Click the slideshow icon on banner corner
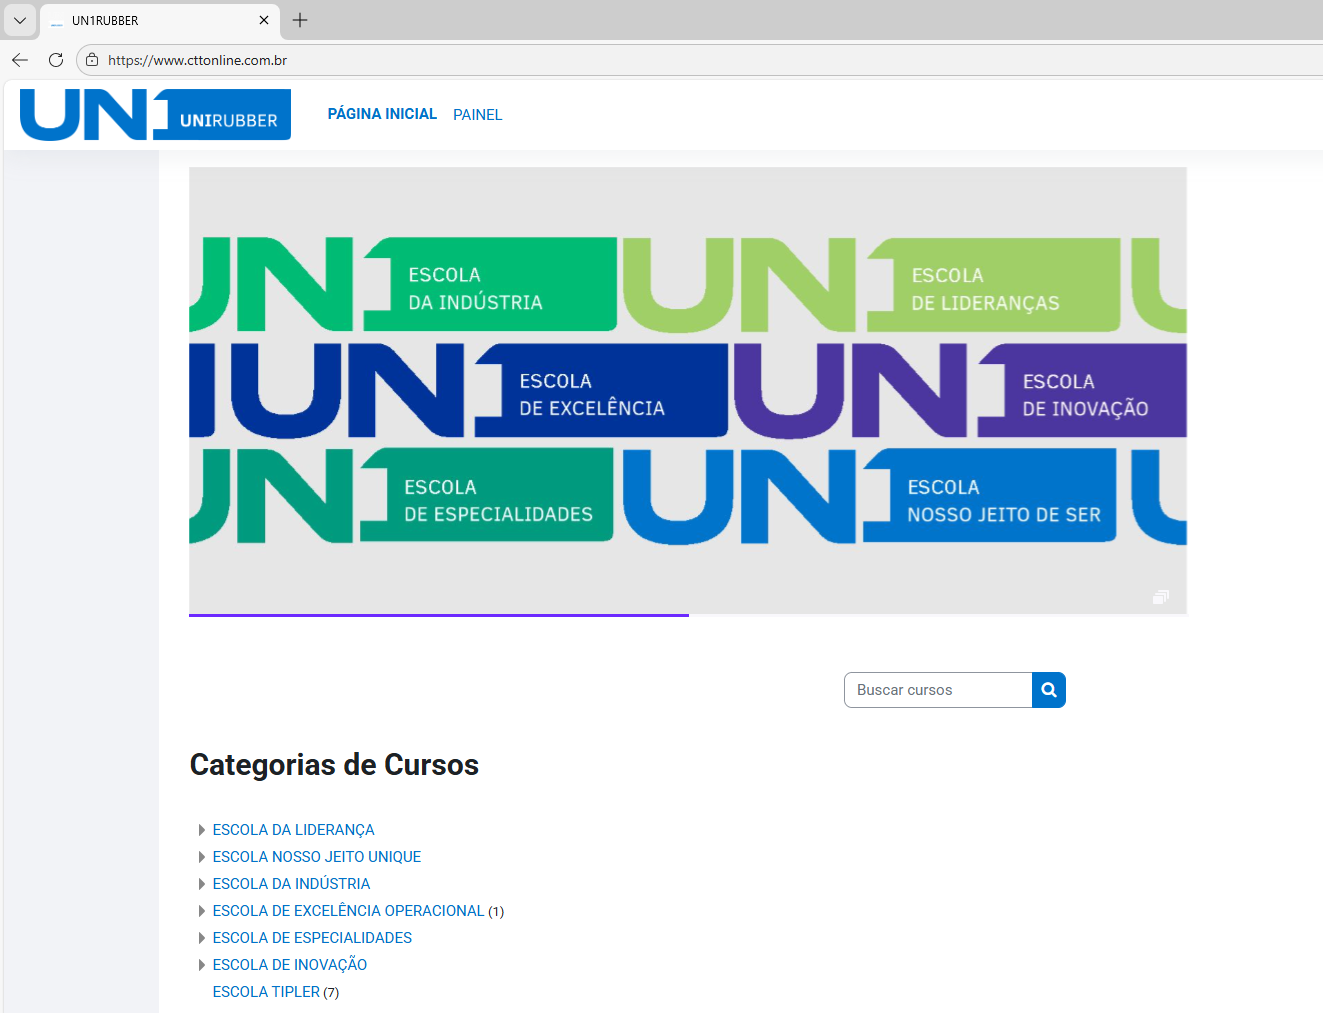The image size is (1323, 1013). pos(1160,597)
